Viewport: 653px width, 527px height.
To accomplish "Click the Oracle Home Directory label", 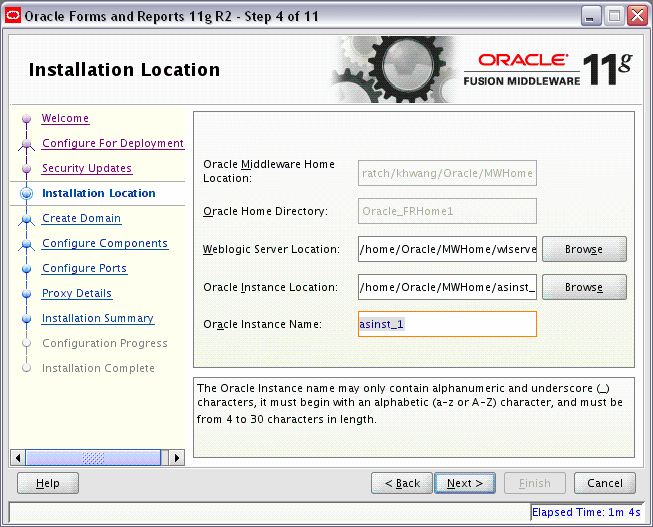I will [x=265, y=211].
